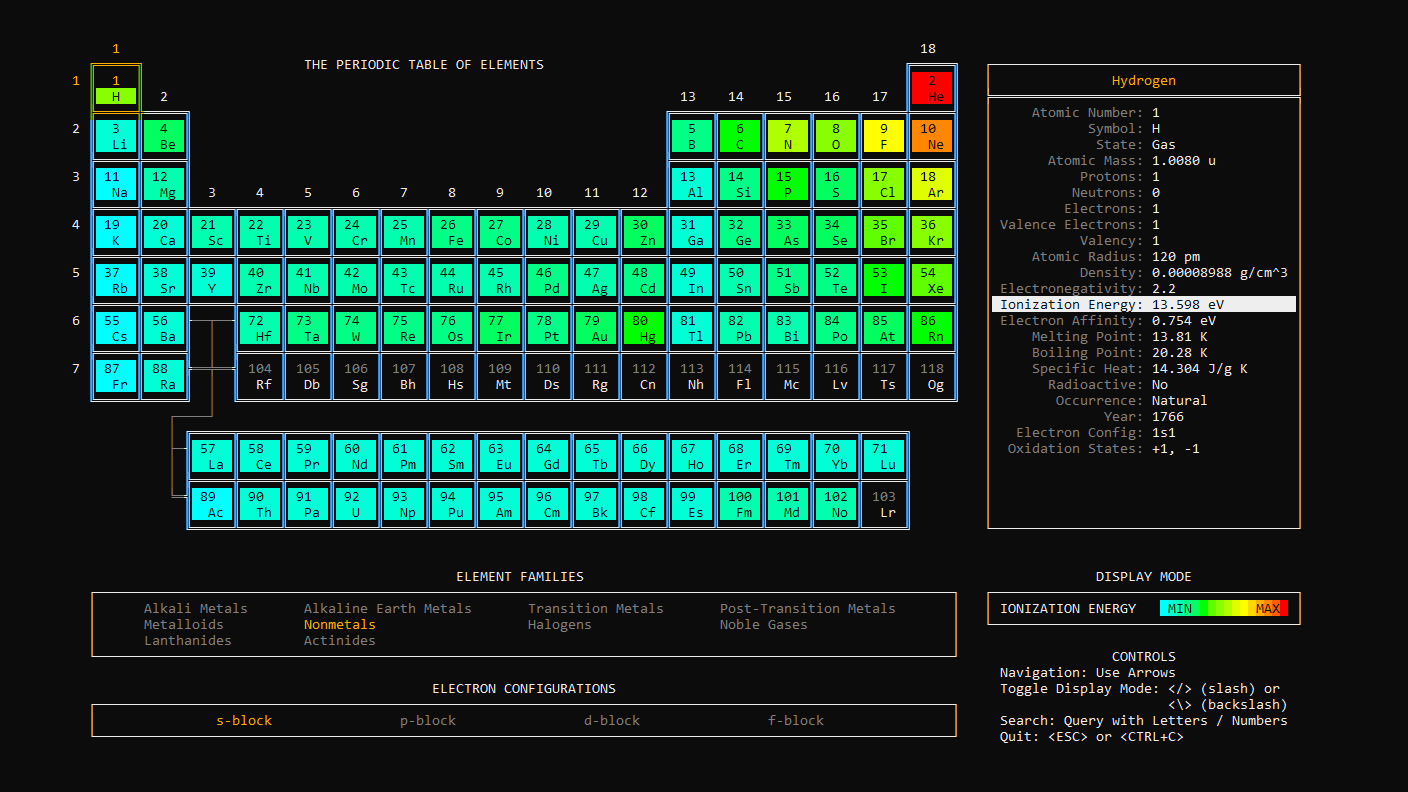Click the highlighted Ionization Energy info row
Screen dimensions: 1408x792
click(x=1143, y=304)
